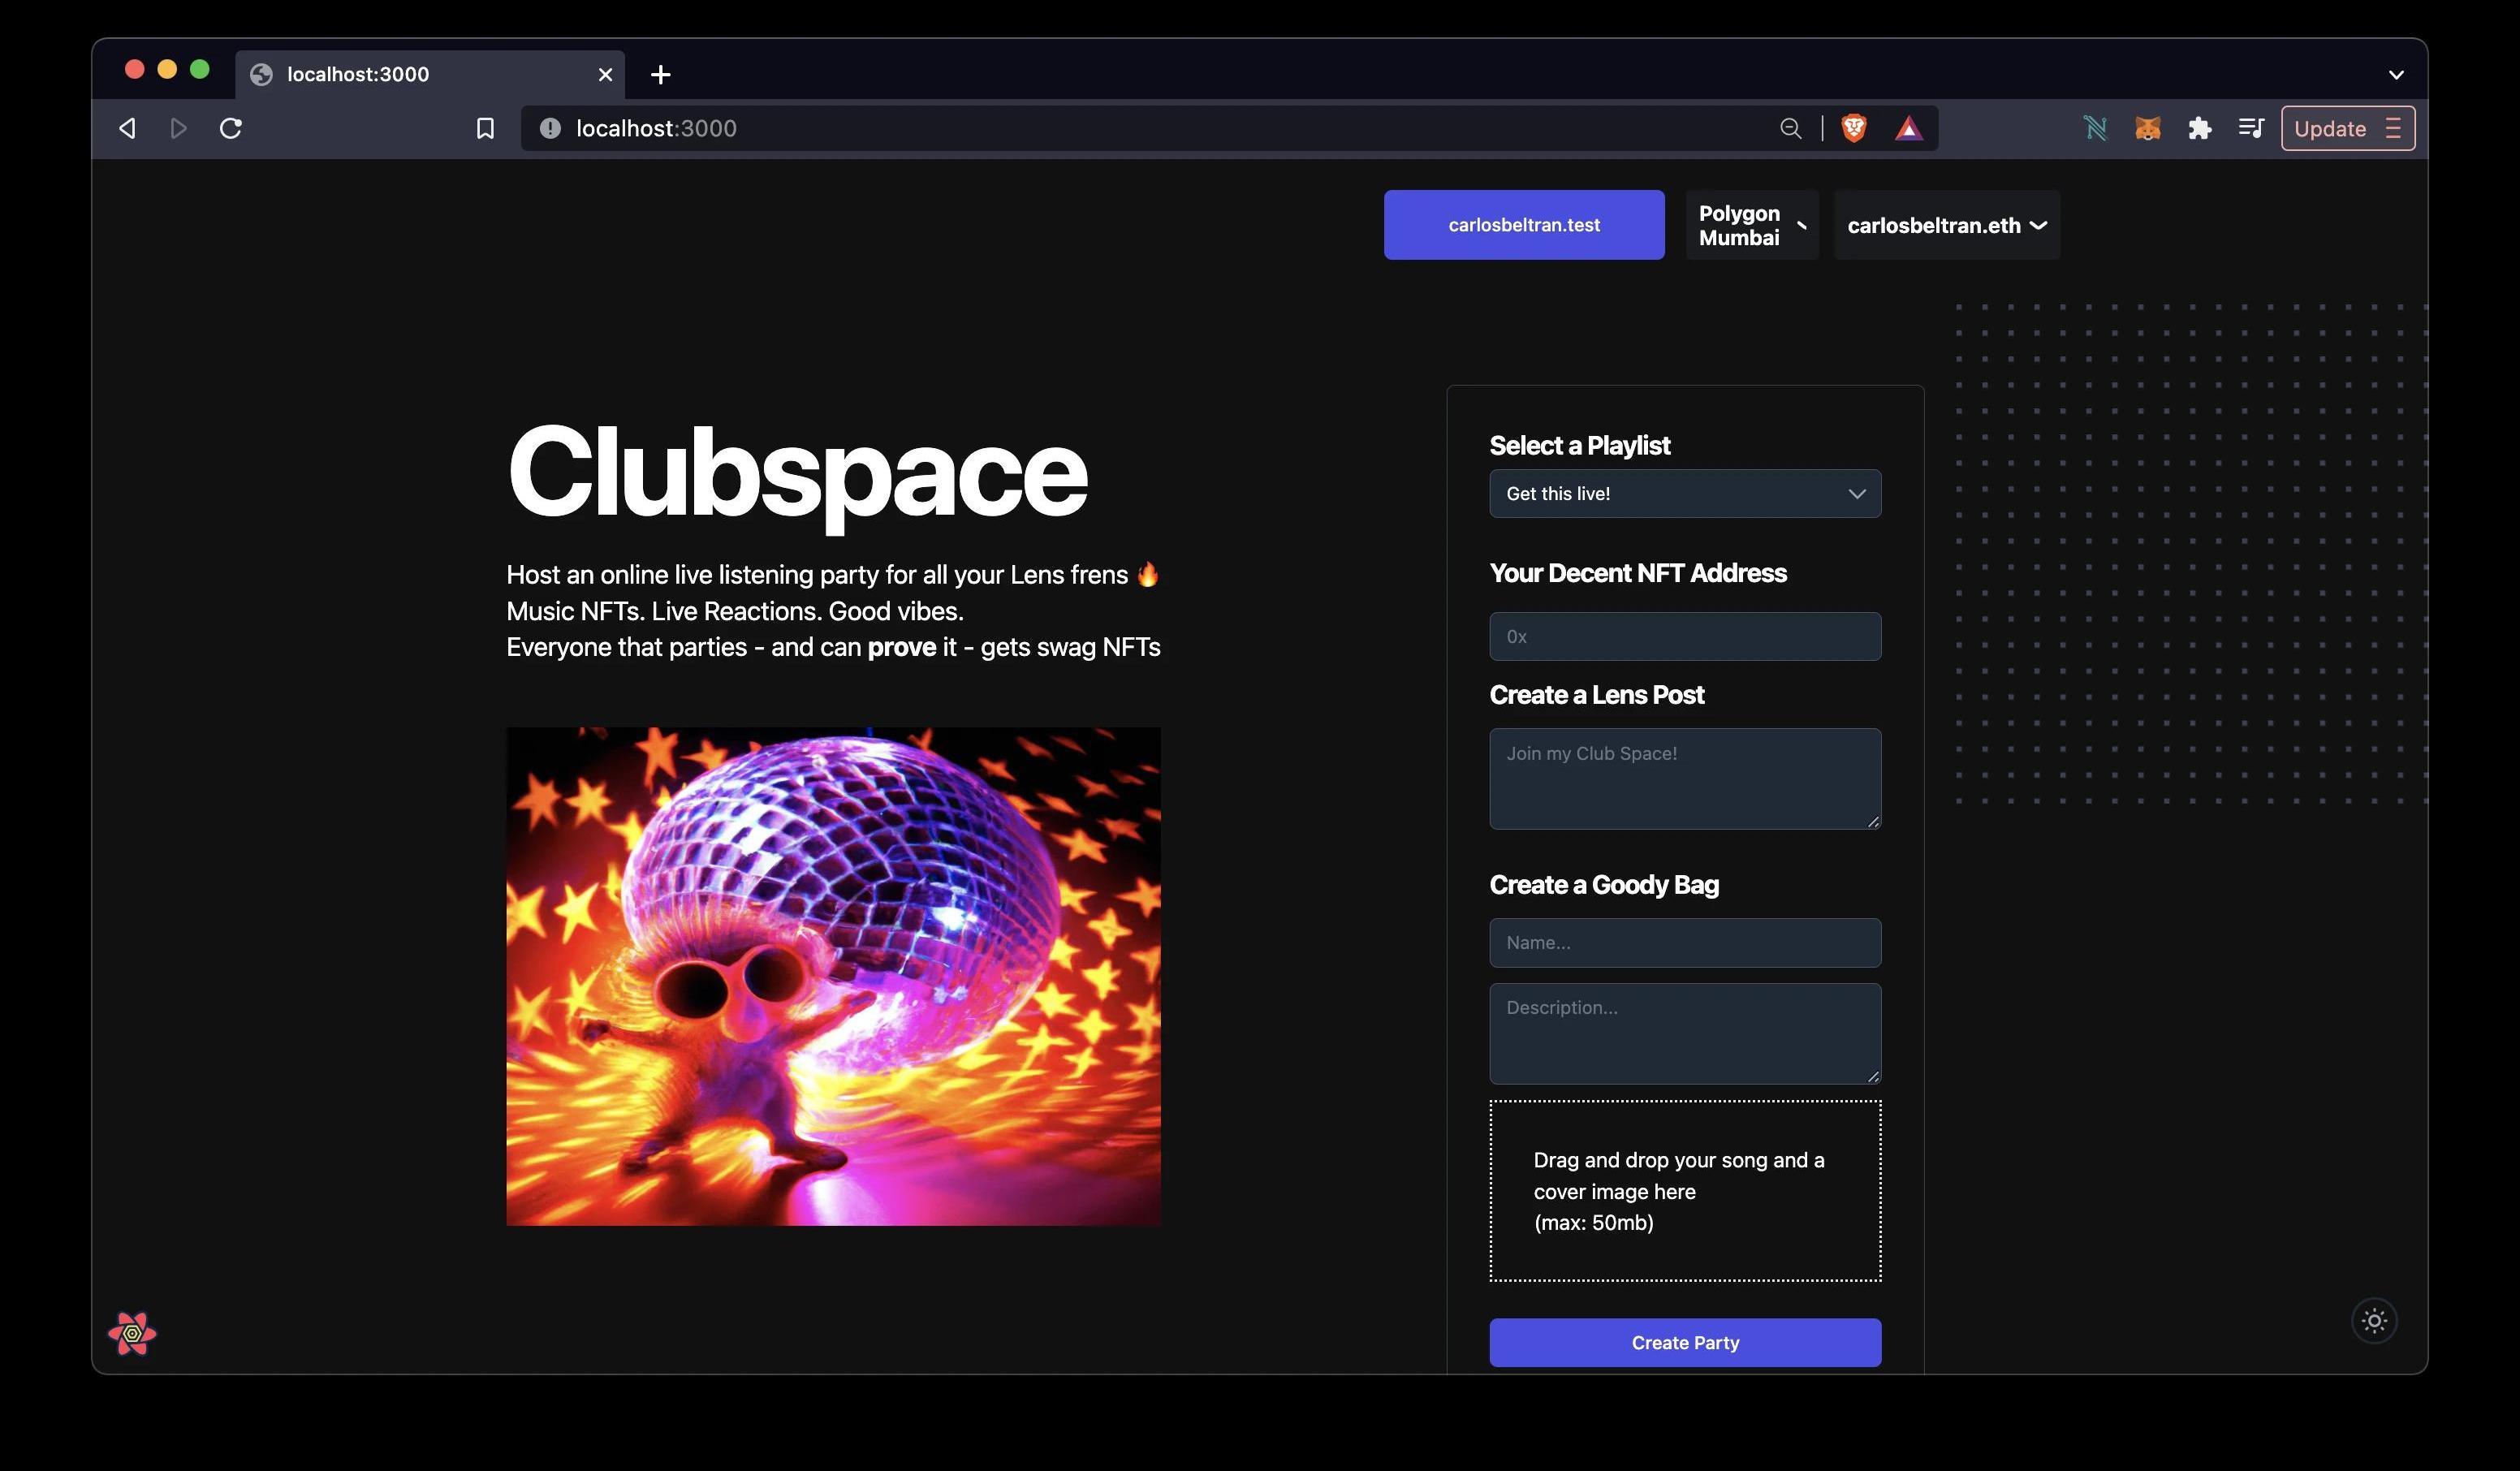Open the Brave Rewards triangle icon
Screen dimensions: 2520x1471
click(x=1908, y=128)
